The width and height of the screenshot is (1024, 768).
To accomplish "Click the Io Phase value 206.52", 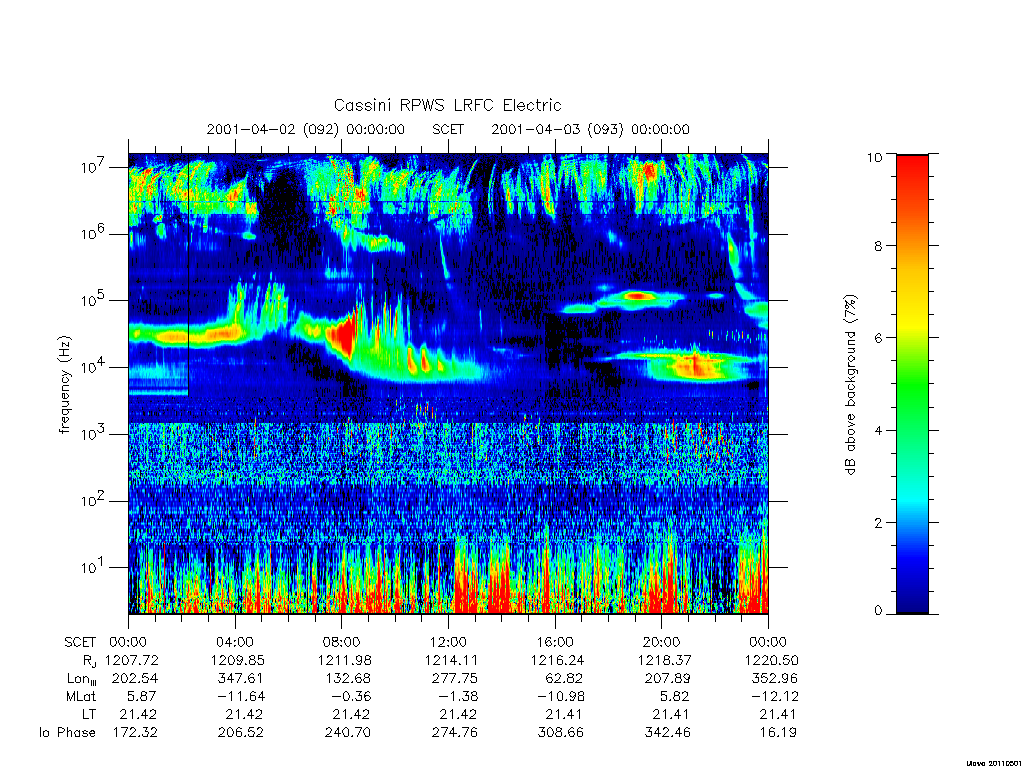I will pos(241,733).
